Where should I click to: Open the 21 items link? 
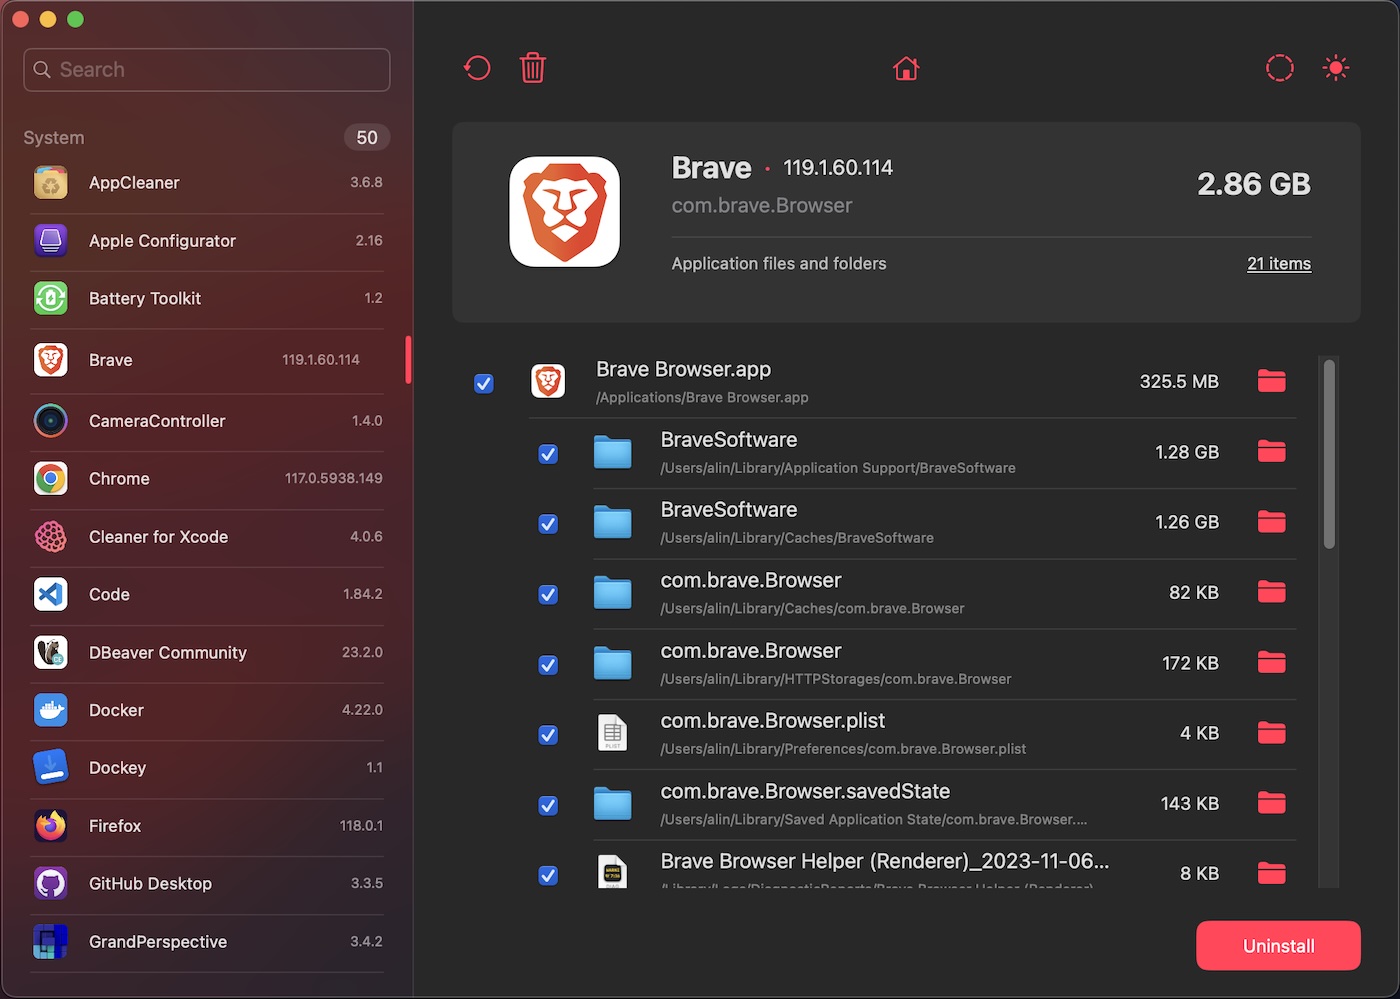click(1279, 264)
